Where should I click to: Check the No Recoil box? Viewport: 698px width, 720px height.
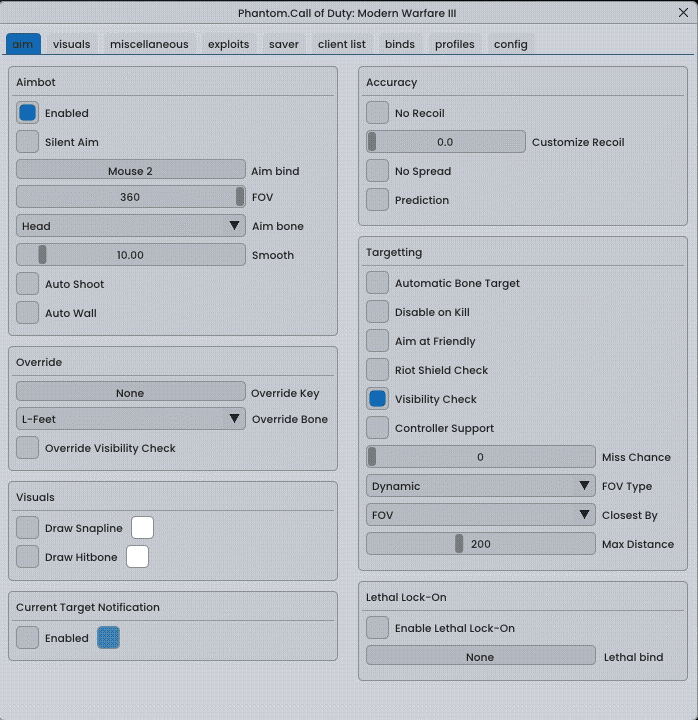(x=377, y=113)
